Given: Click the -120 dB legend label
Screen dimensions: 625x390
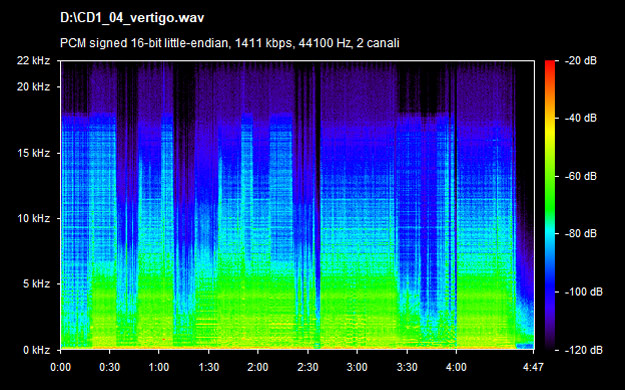Looking at the screenshot, I should pos(584,350).
